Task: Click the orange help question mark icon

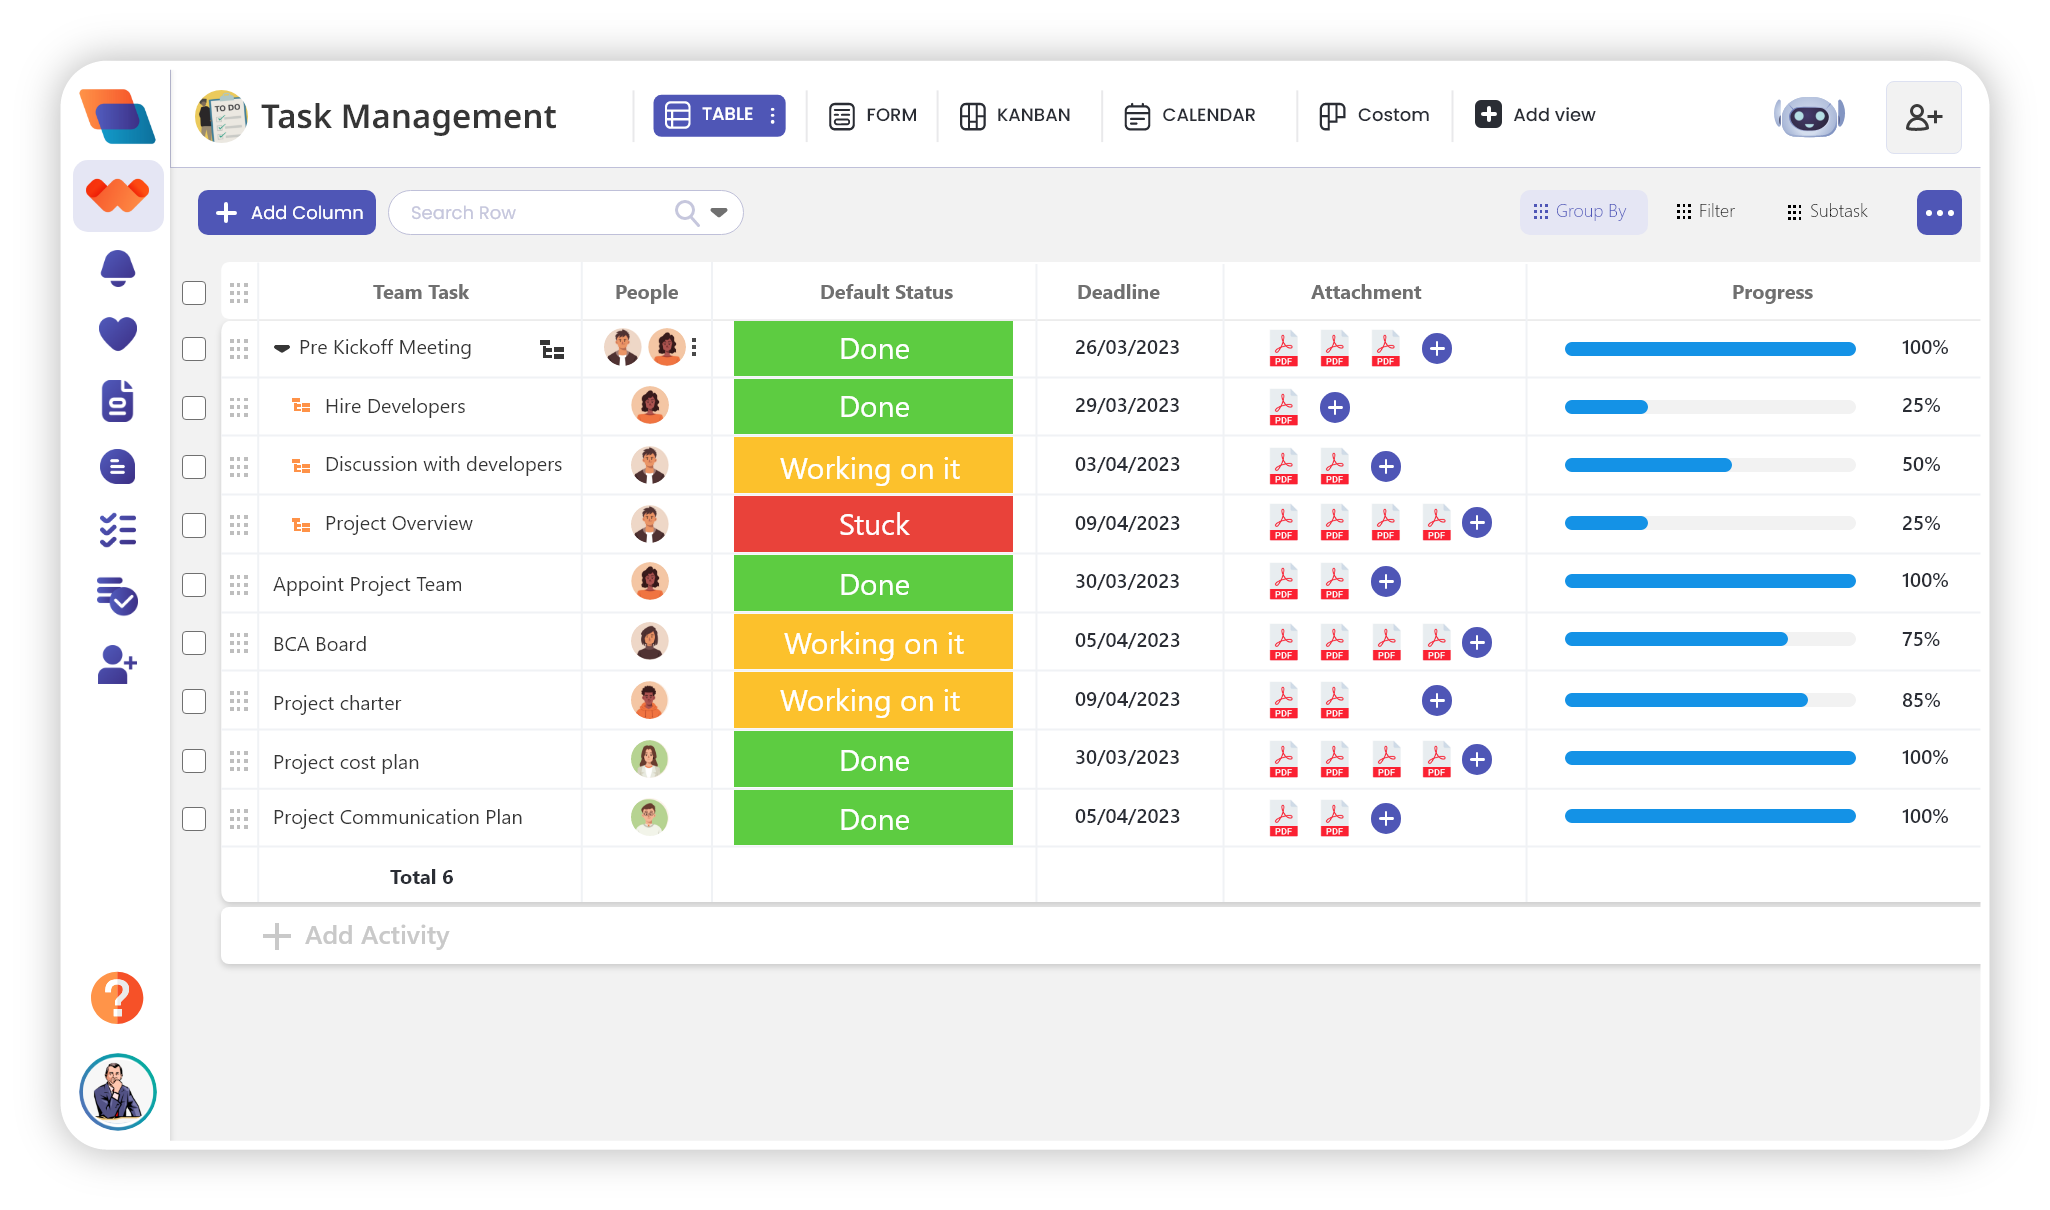Action: [117, 997]
